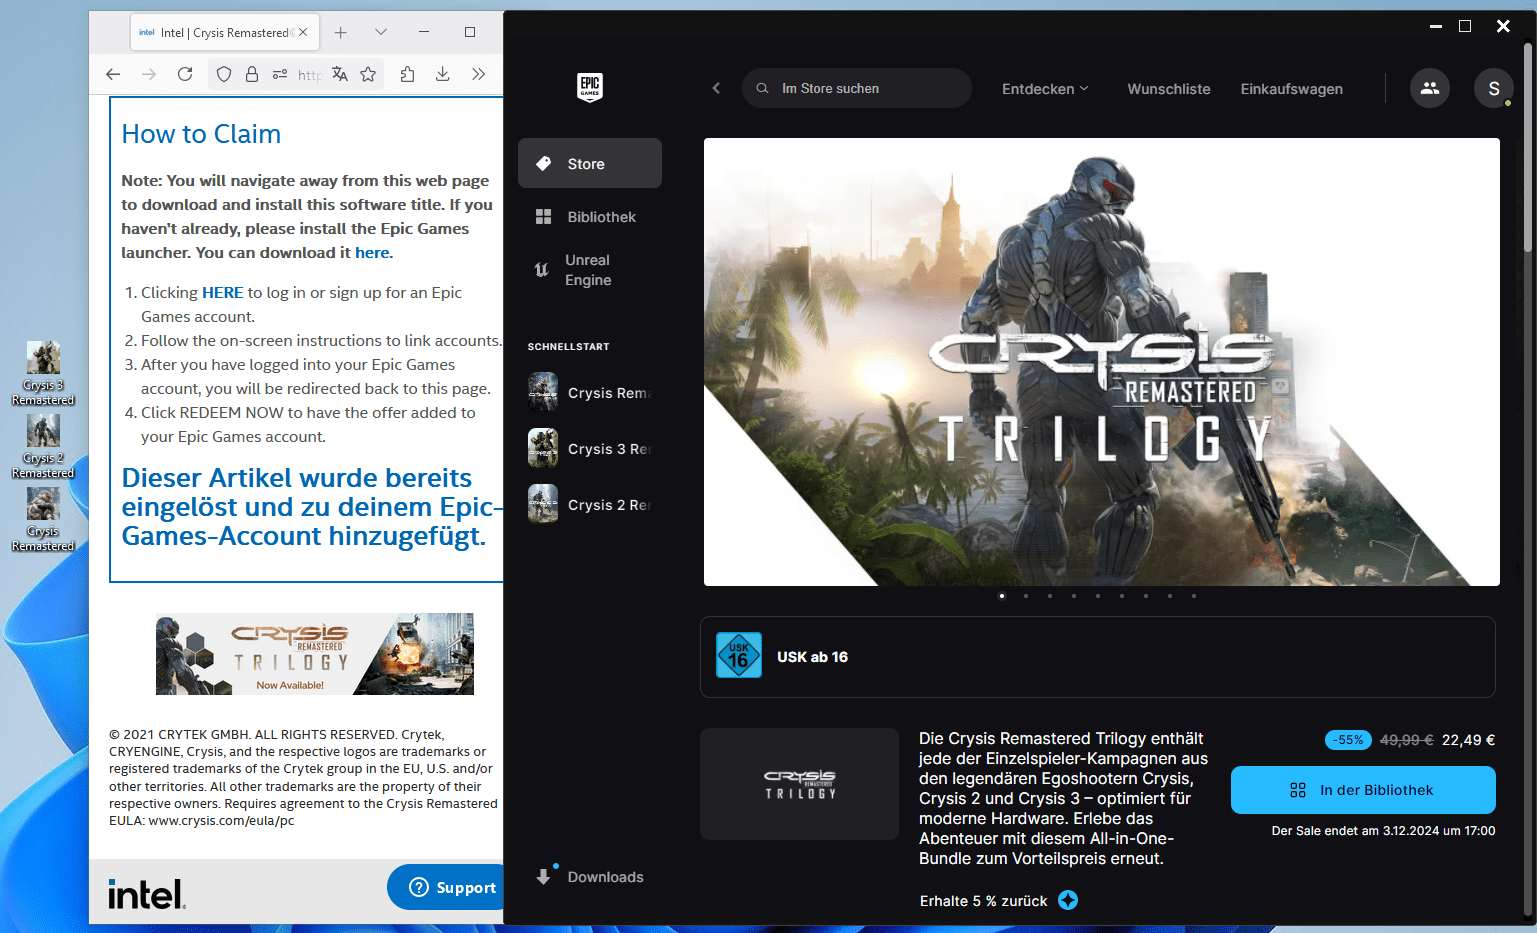Open Bibliothek in the launcher sidebar
This screenshot has width=1537, height=933.
(x=590, y=217)
